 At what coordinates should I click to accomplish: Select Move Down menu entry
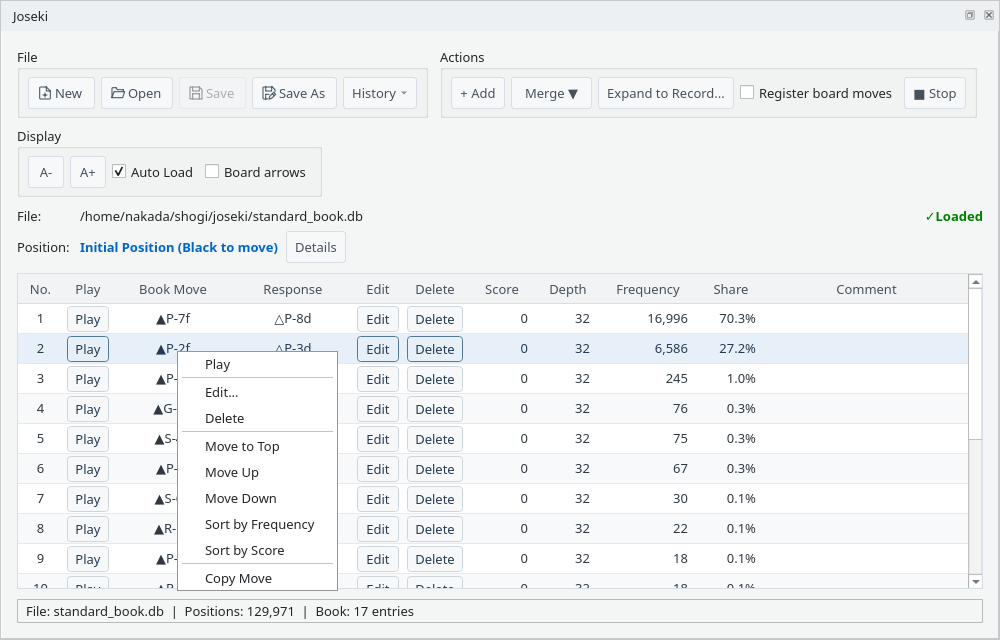[257, 498]
